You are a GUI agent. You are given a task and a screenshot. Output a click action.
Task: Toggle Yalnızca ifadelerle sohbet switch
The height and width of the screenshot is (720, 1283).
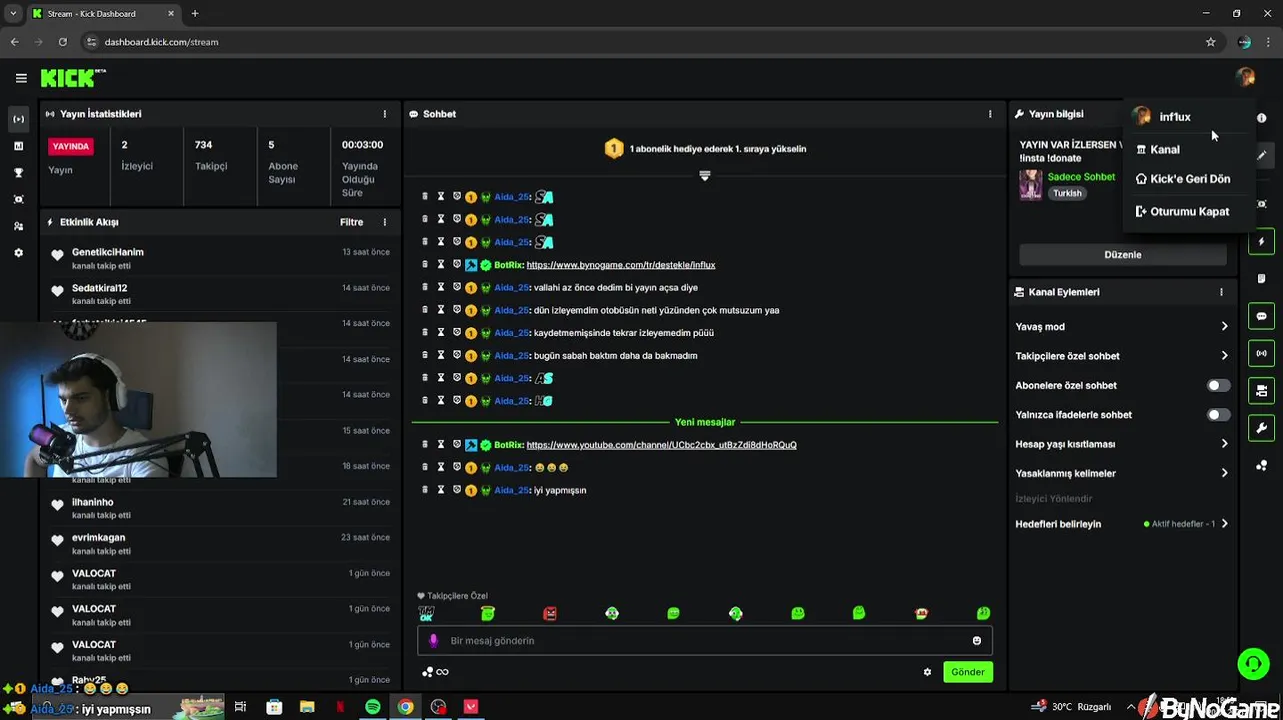tap(1218, 414)
